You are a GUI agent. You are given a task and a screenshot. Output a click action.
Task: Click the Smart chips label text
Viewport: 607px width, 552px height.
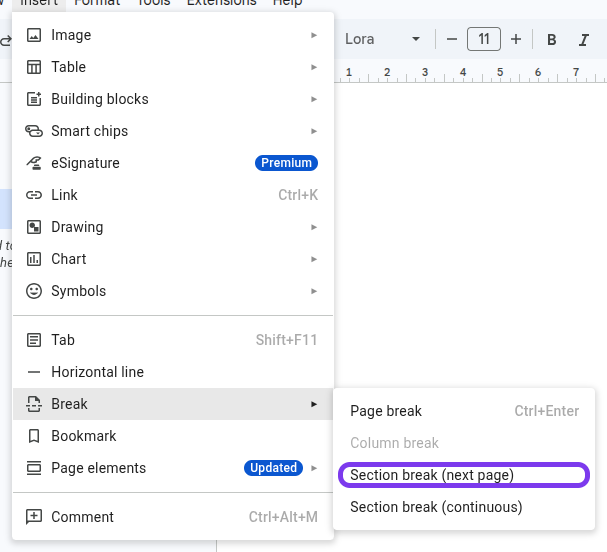coord(89,131)
